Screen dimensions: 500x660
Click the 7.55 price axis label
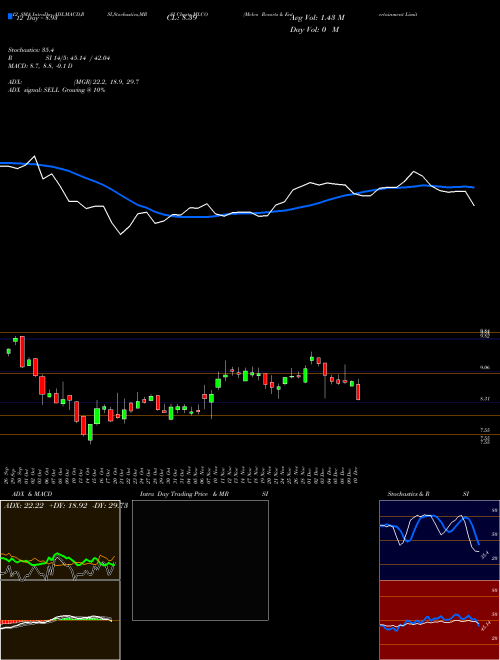click(485, 430)
